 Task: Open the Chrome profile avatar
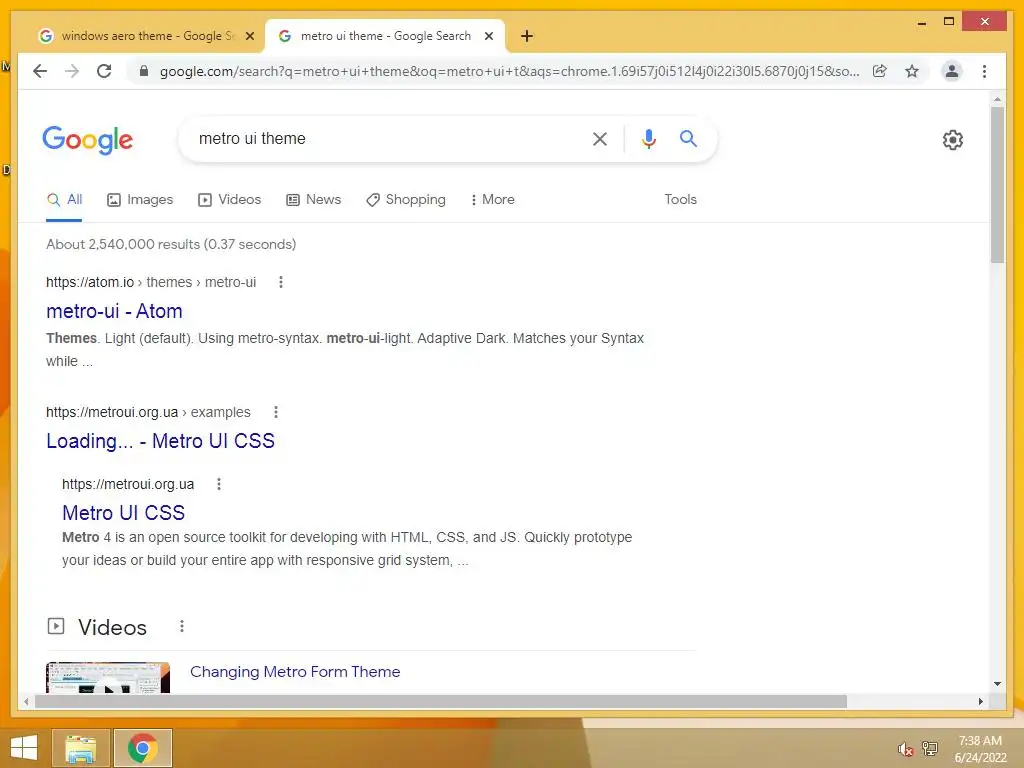point(952,71)
